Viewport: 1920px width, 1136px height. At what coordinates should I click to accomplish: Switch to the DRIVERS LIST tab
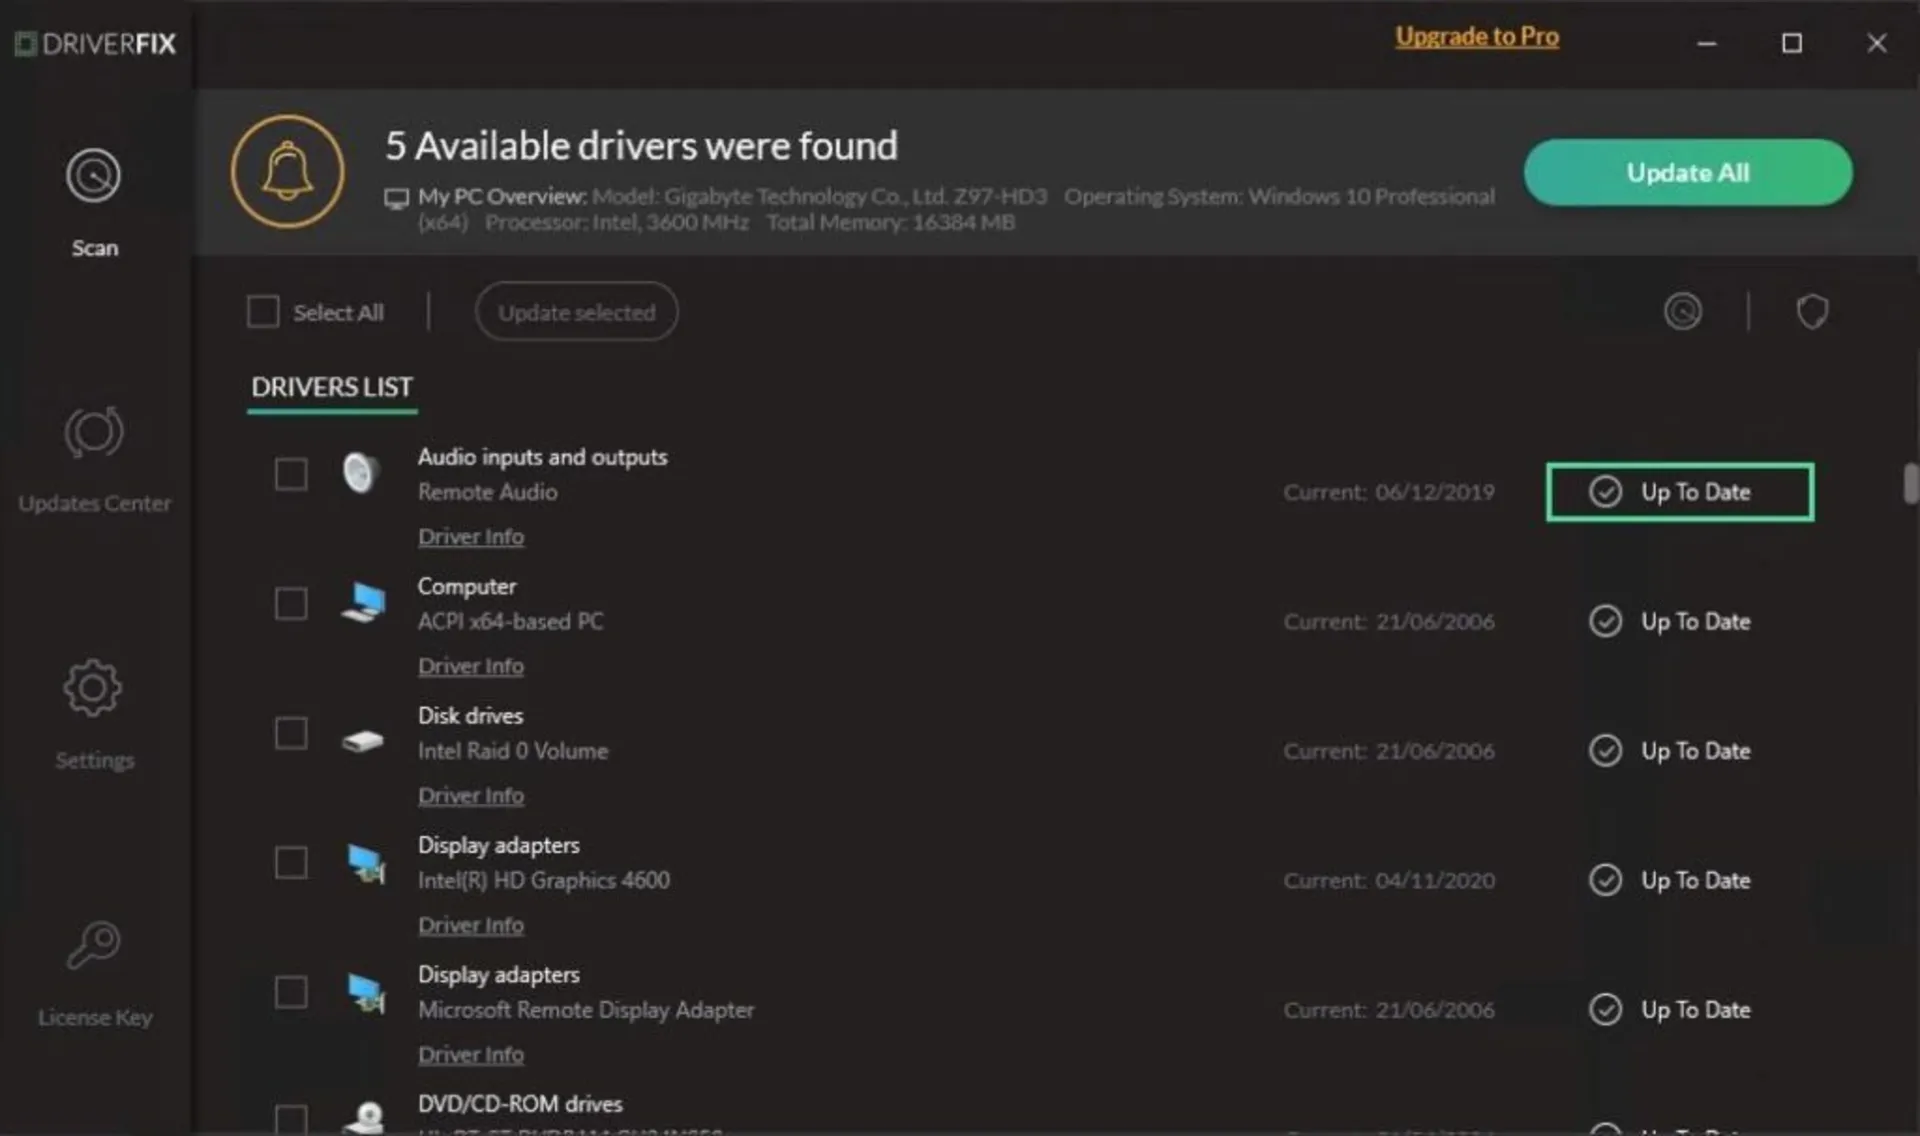point(332,387)
